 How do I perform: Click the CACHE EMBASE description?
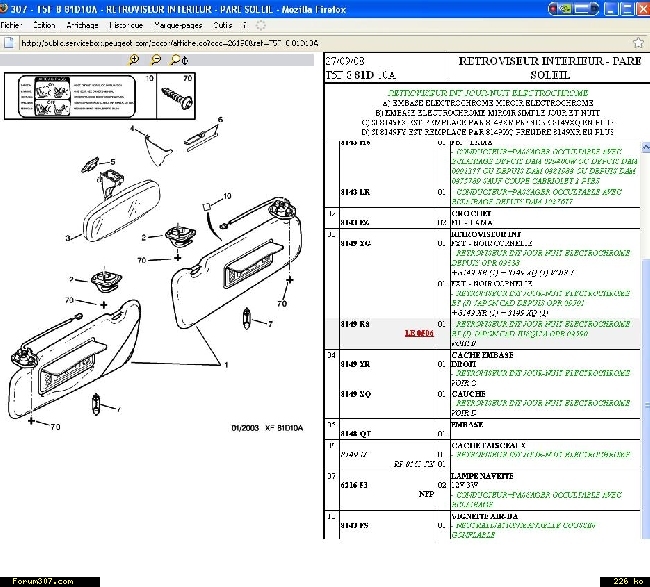click(483, 355)
